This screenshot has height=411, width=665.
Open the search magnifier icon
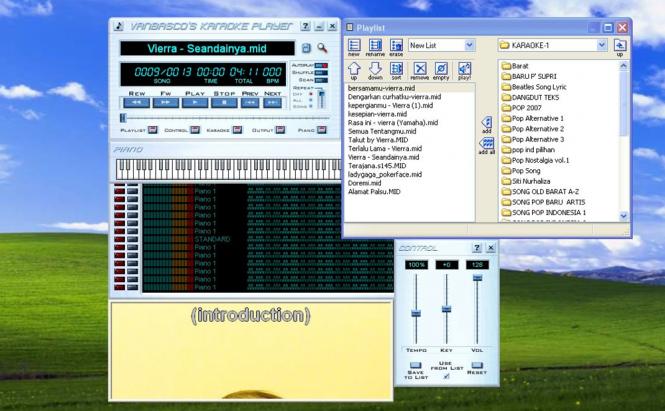(322, 48)
